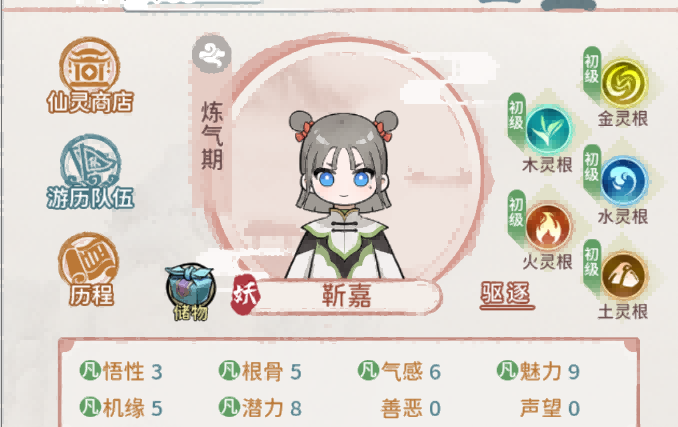Click the 悟性 3 attribute
678x427 pixels.
point(121,371)
